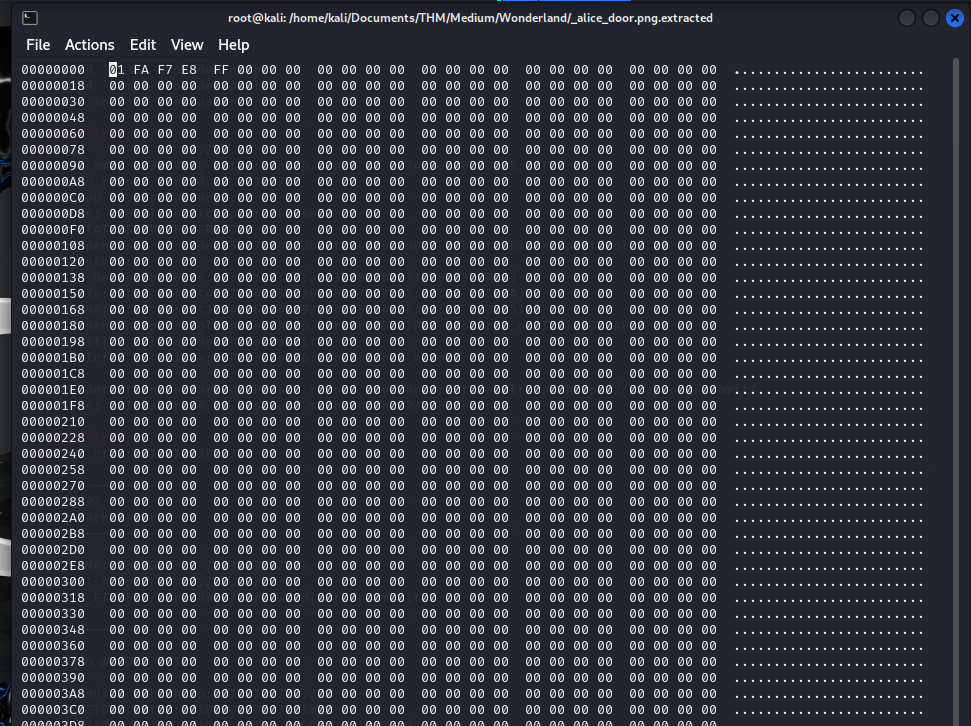
Task: Click offset label 000001E0
Action: (x=53, y=390)
